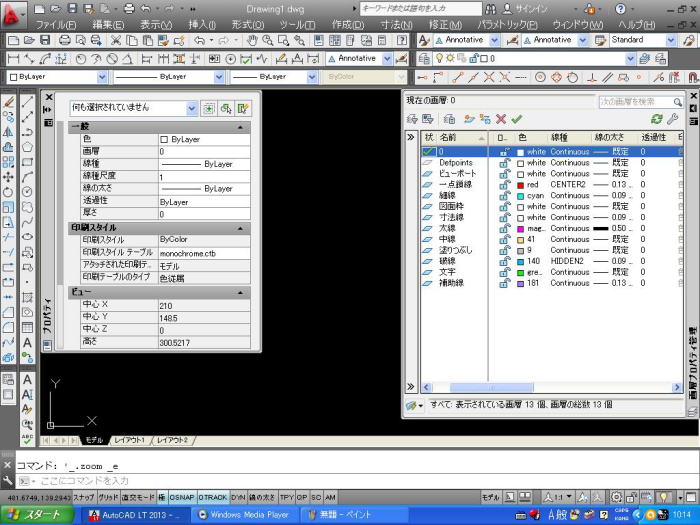
Task: Collapse the ビュー section in Properties
Action: click(240, 292)
